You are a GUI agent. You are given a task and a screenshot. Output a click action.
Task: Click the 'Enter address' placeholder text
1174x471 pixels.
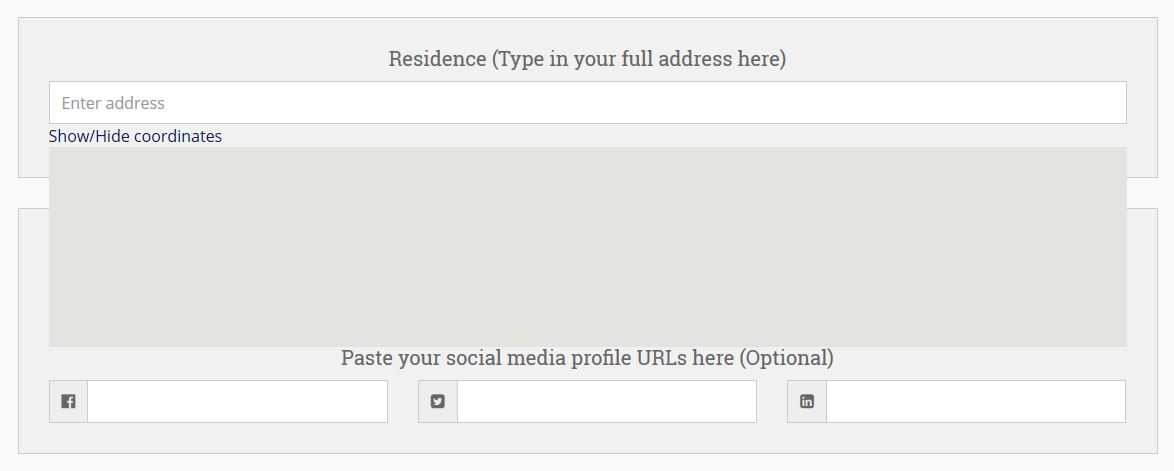tap(113, 103)
